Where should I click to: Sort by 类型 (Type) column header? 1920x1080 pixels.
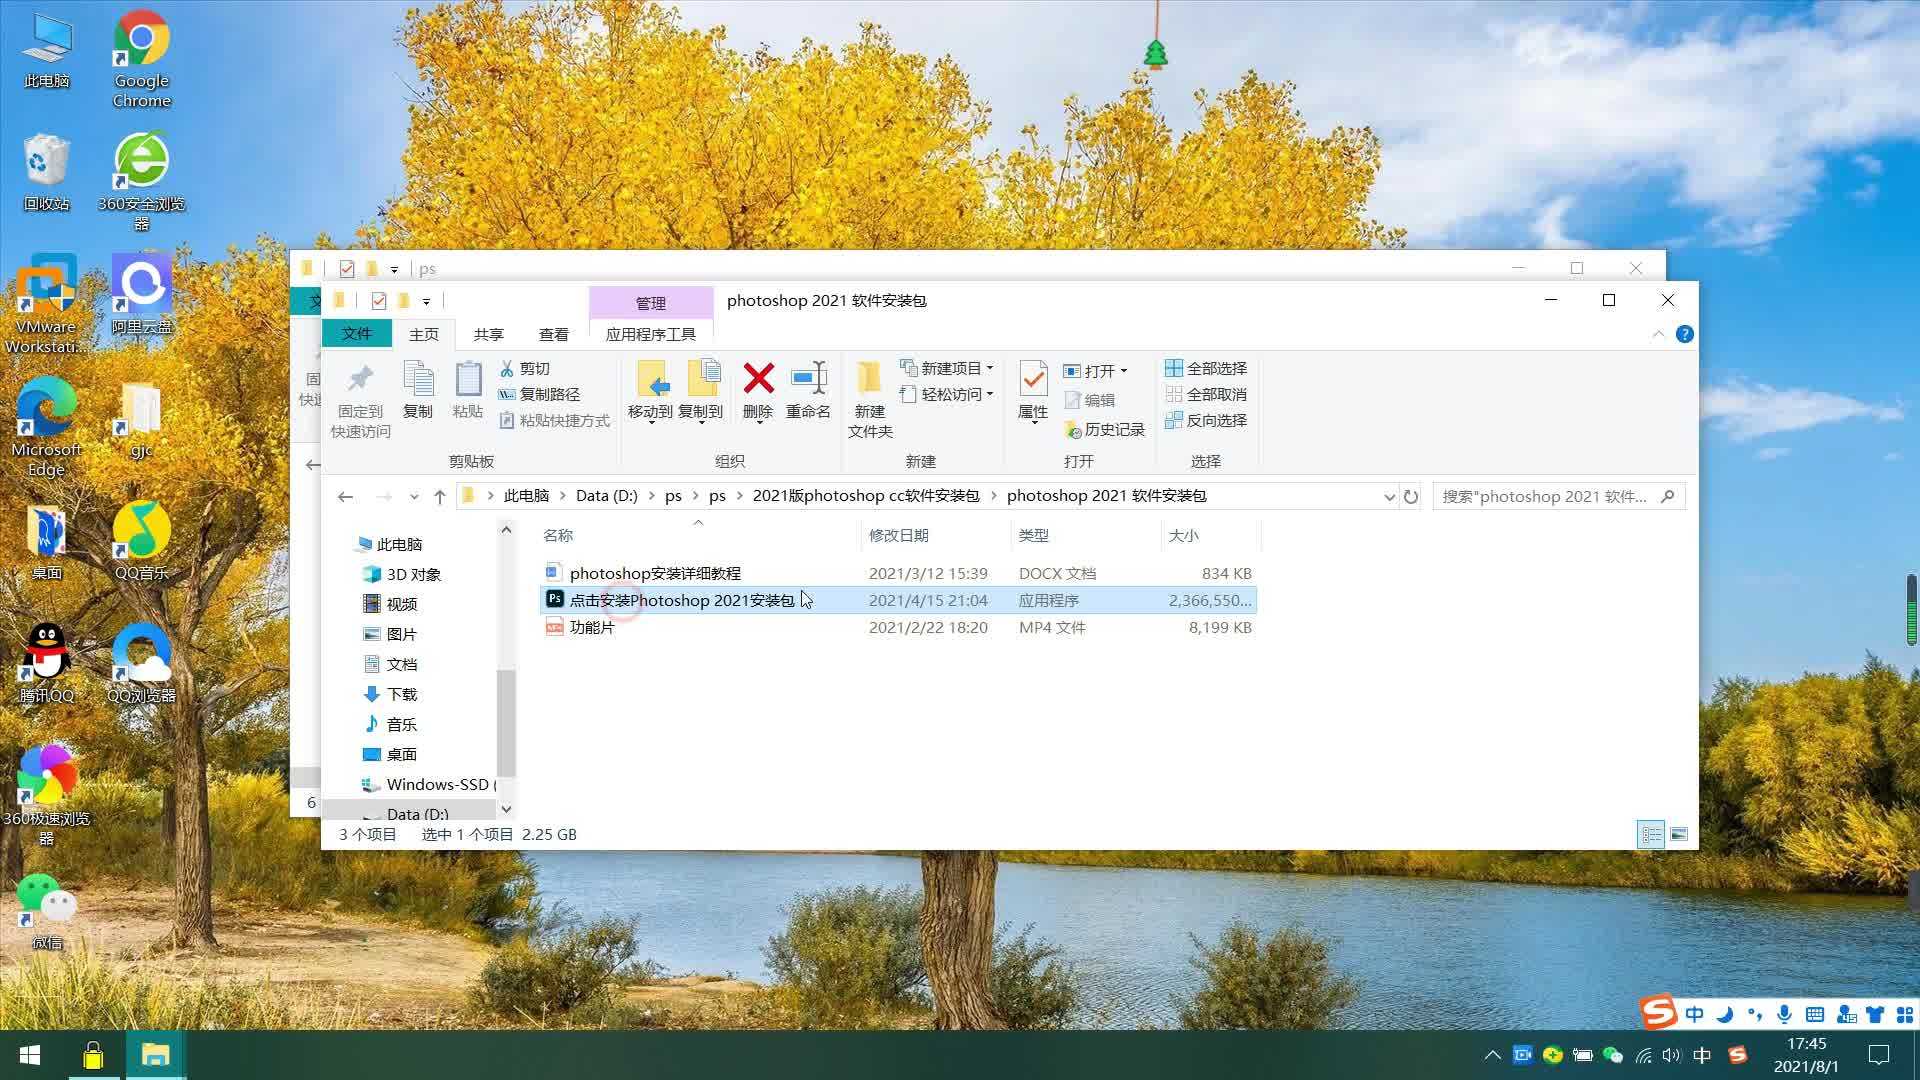1034,535
